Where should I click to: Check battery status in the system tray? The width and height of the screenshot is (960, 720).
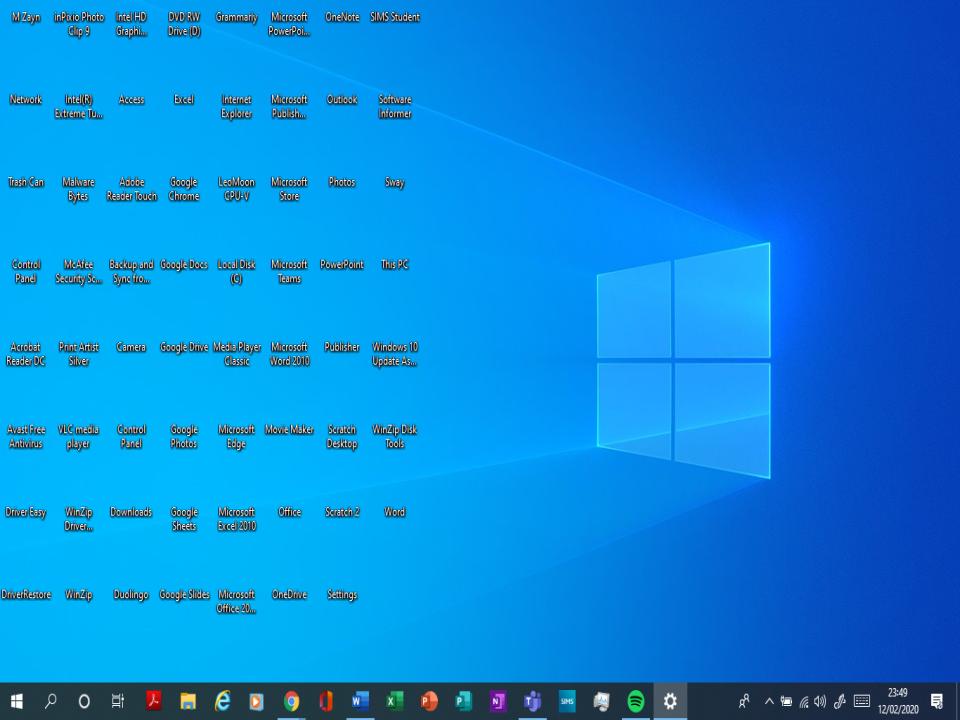coord(787,702)
